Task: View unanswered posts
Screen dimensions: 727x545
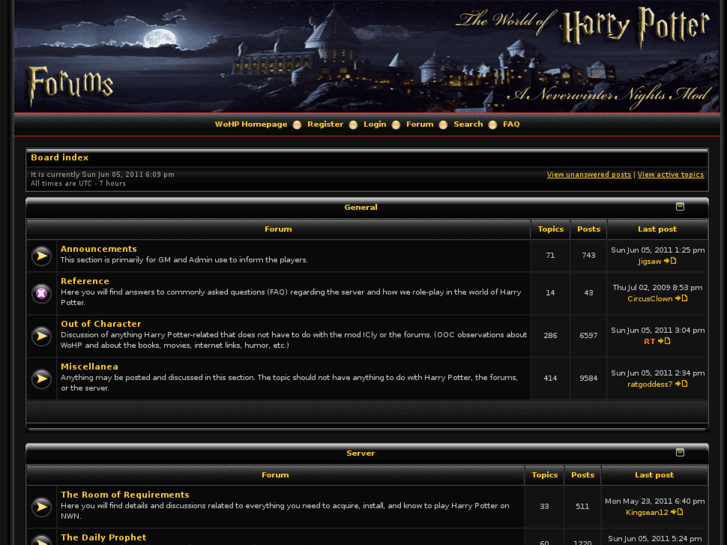Action: click(589, 175)
